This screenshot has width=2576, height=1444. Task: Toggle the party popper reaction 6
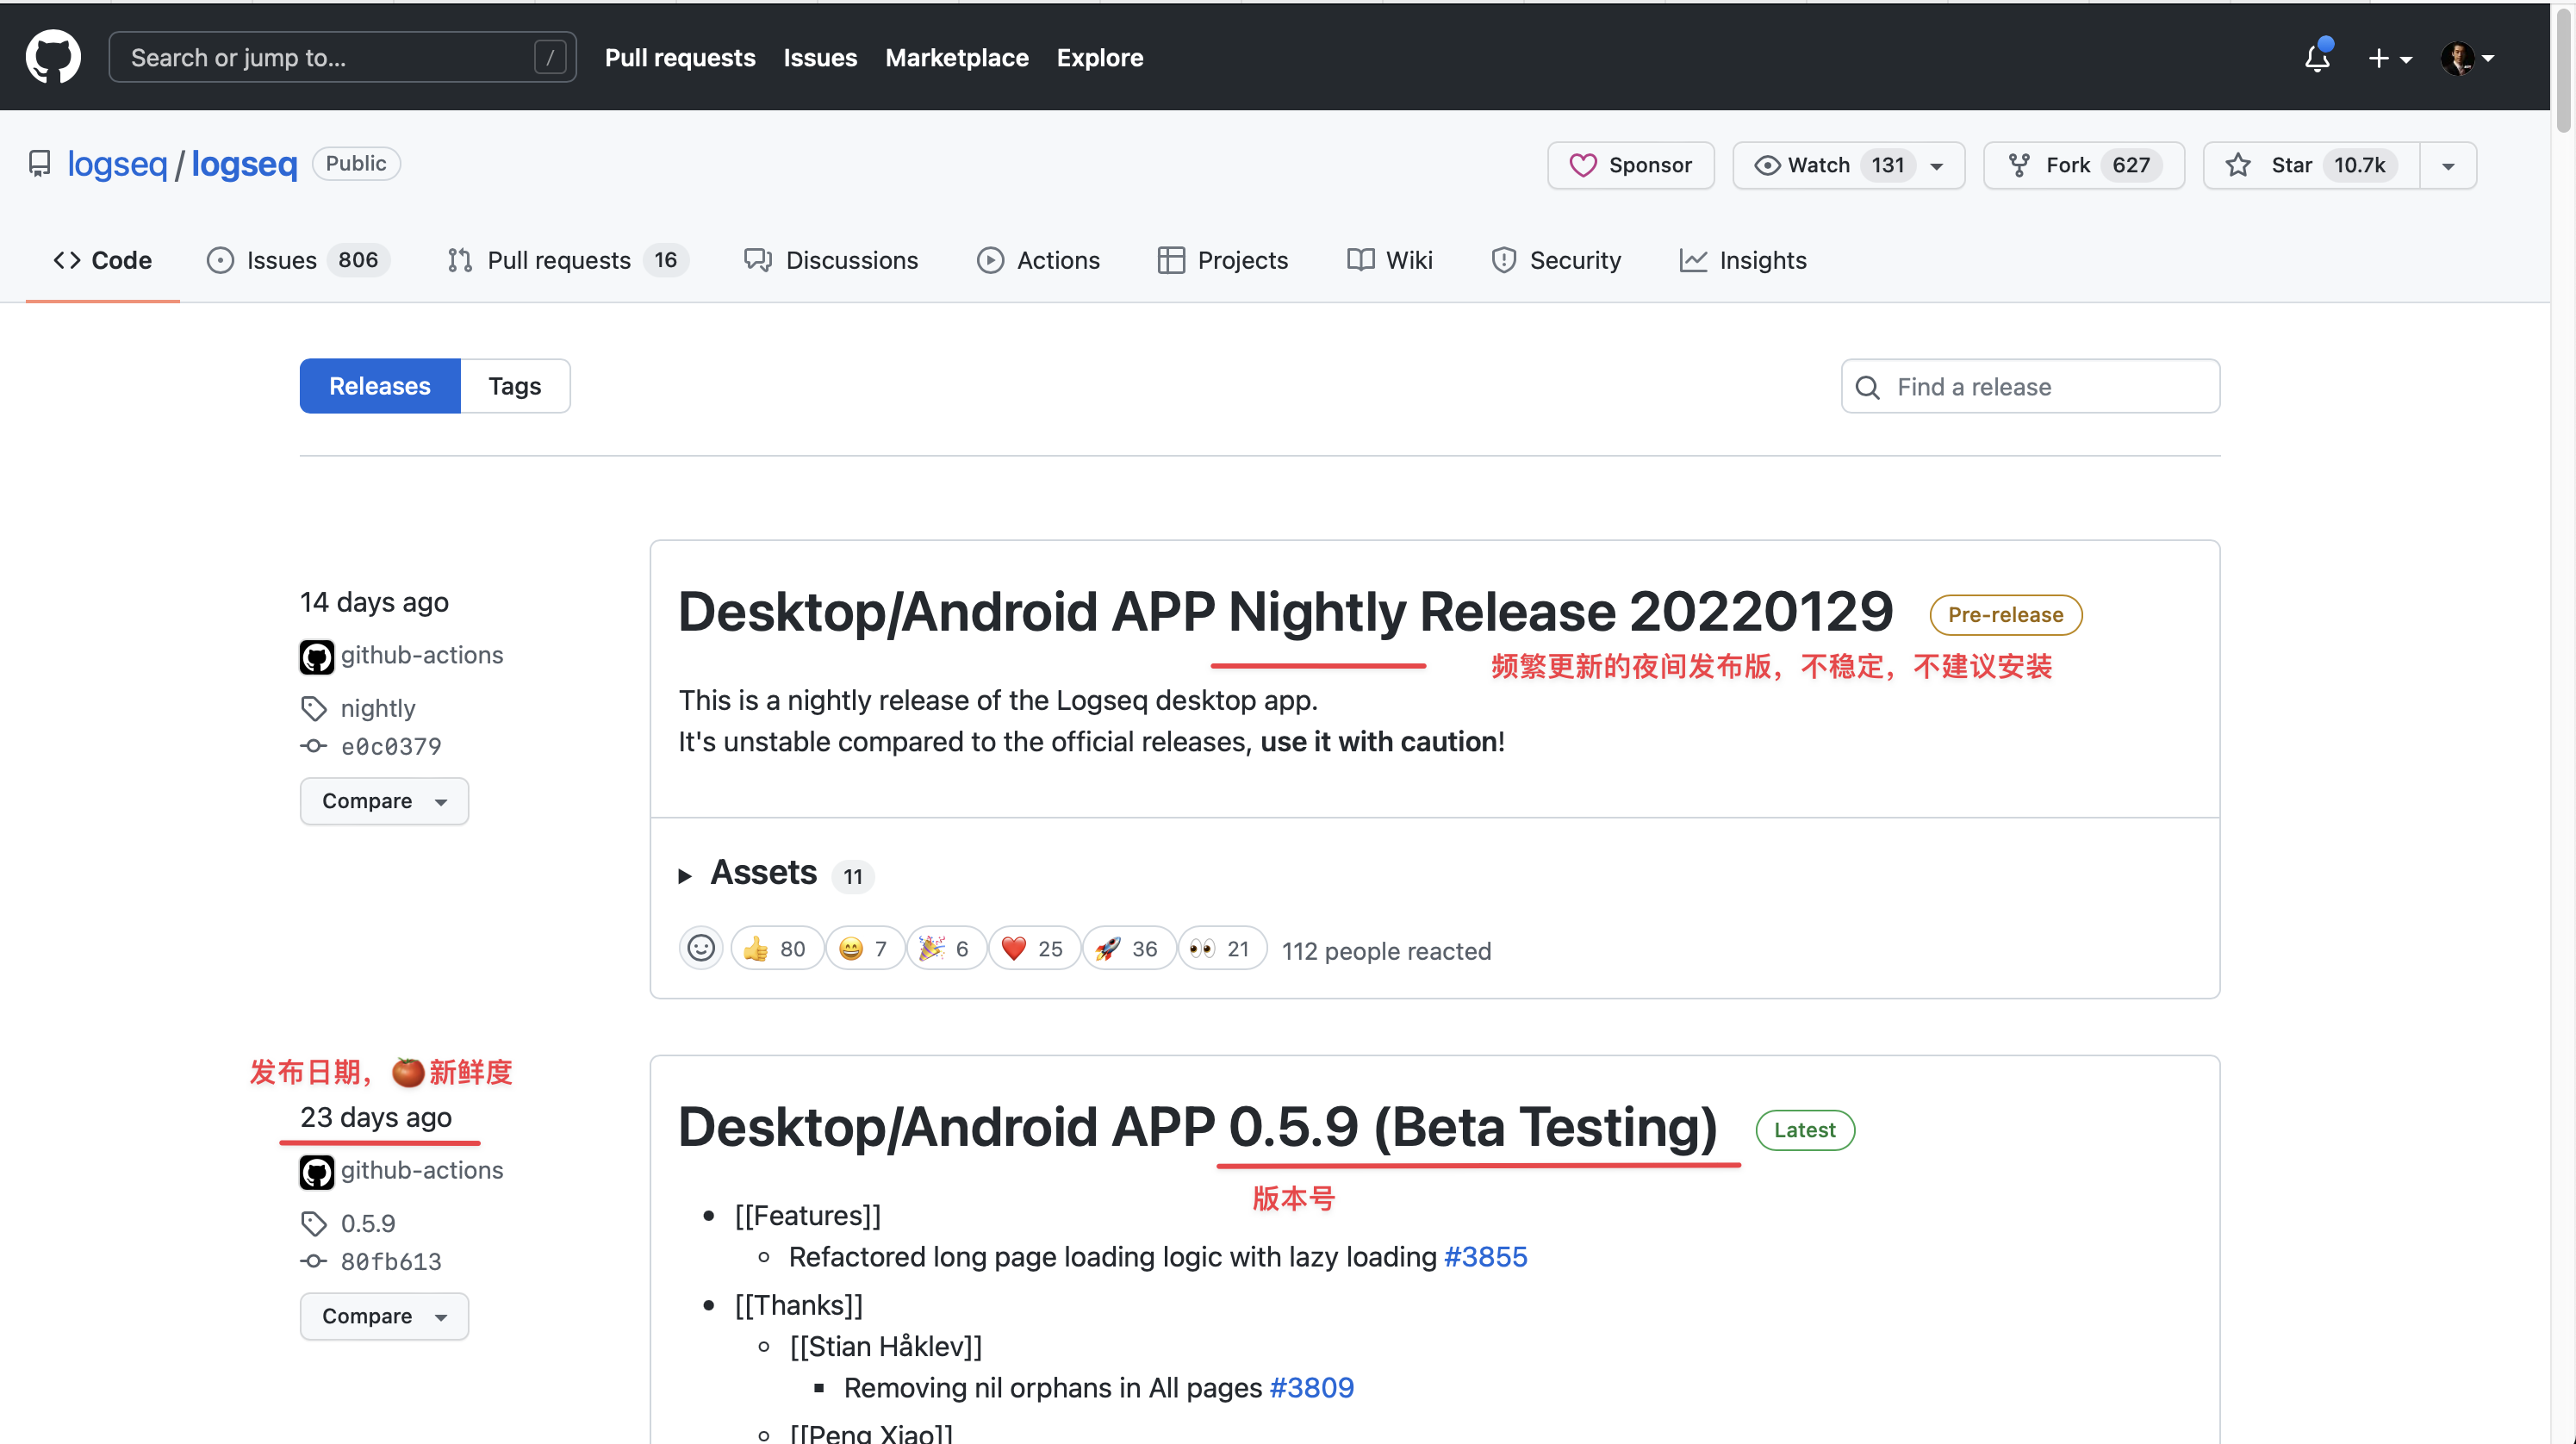[x=946, y=948]
